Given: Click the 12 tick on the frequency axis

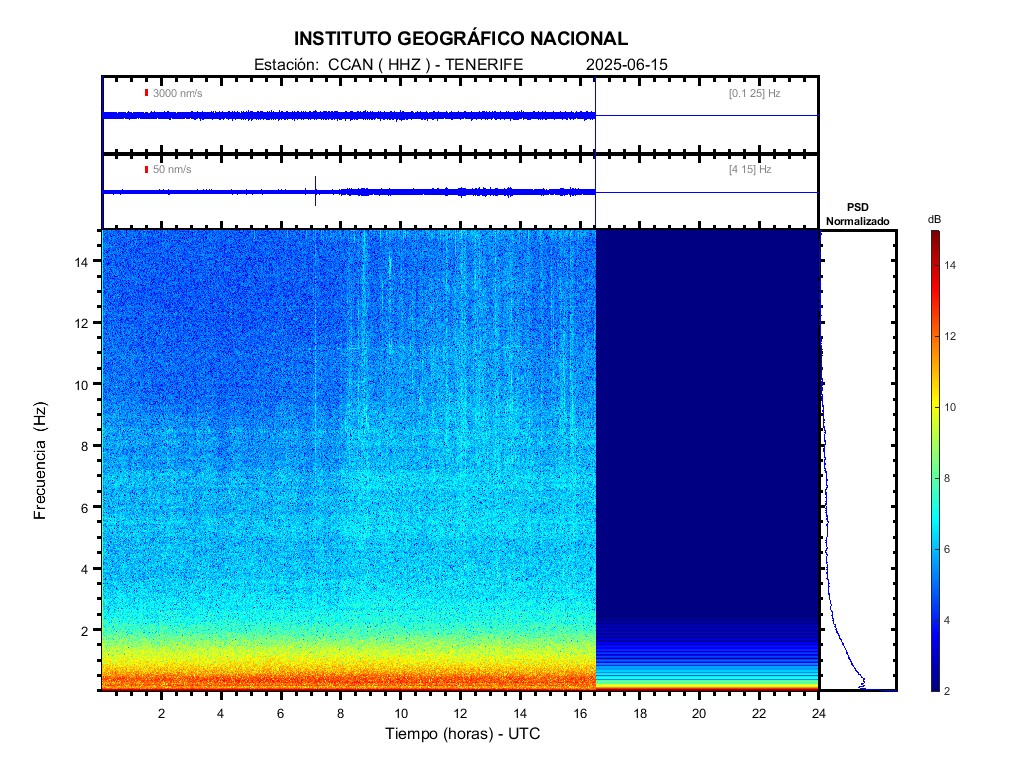Looking at the screenshot, I should pyautogui.click(x=81, y=323).
